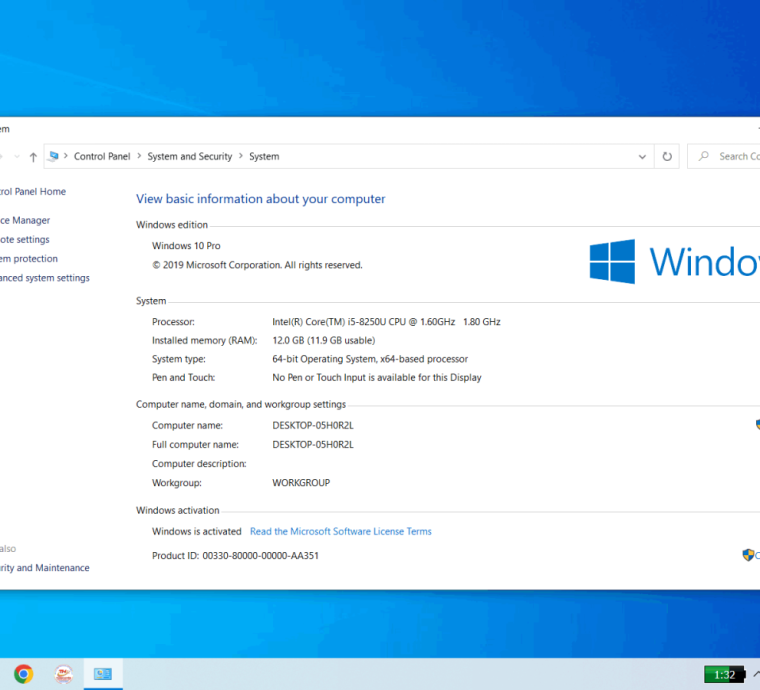Click the computer icon in address bar
The height and width of the screenshot is (690, 760).
pyautogui.click(x=54, y=156)
